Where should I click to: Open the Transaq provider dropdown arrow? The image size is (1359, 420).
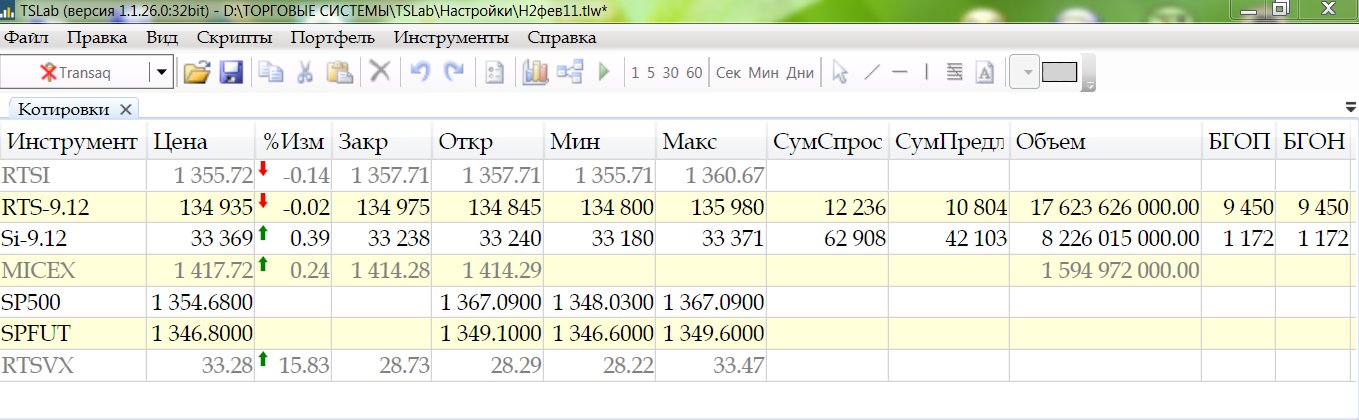click(x=161, y=72)
